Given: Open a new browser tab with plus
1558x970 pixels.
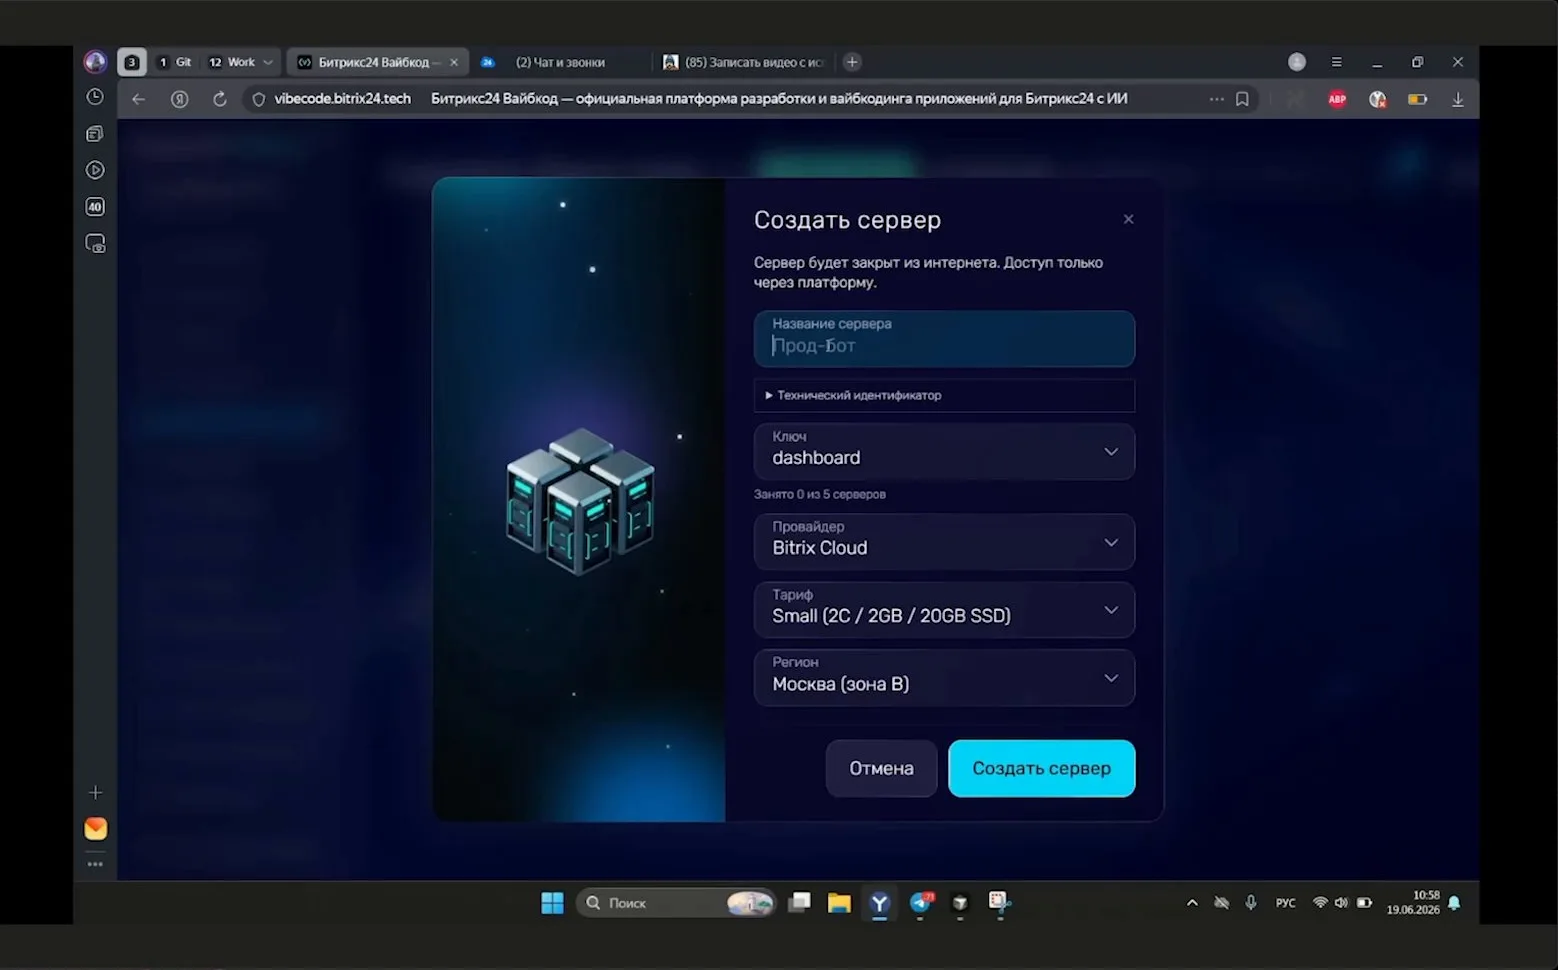Looking at the screenshot, I should click(852, 62).
